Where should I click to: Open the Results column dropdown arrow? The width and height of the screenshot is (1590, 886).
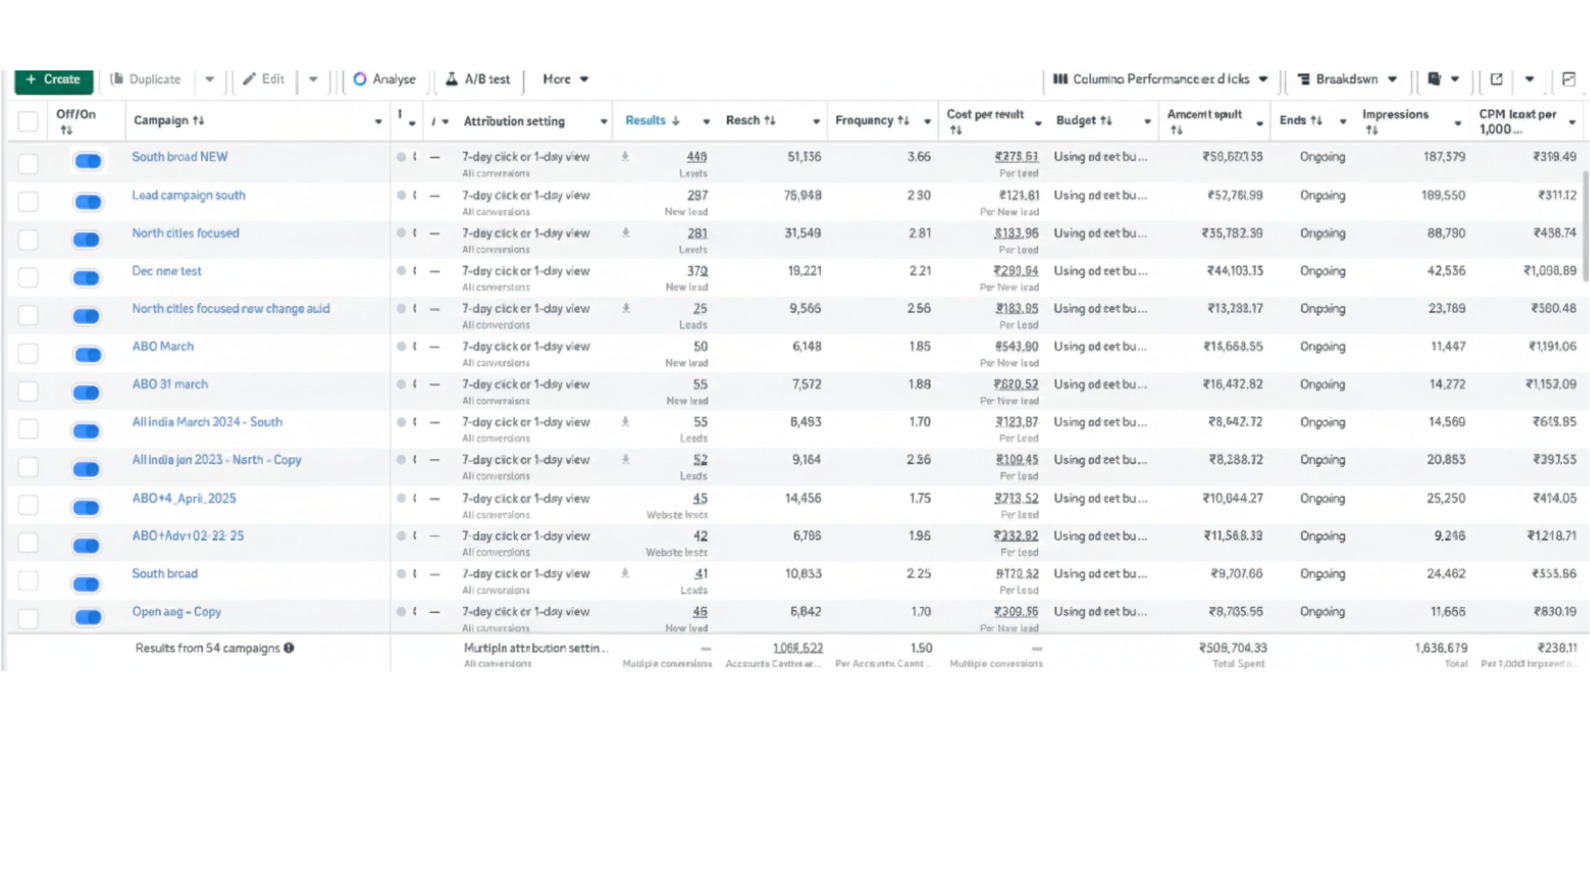706,122
